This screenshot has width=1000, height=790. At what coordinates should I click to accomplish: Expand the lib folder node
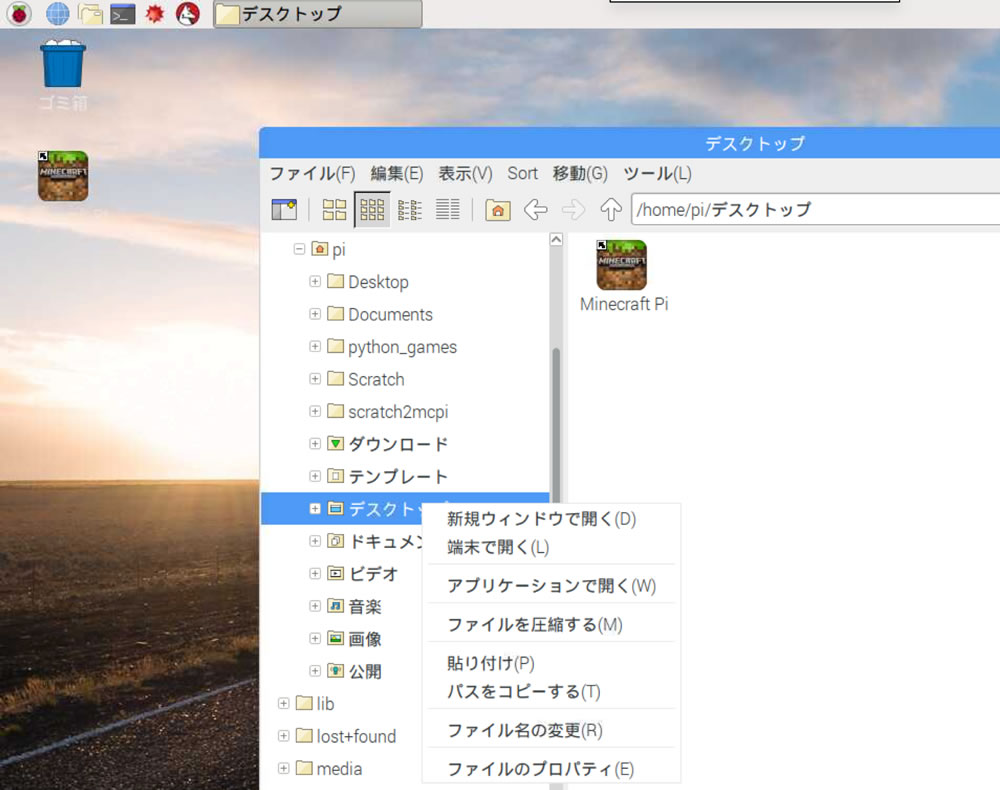[x=284, y=703]
